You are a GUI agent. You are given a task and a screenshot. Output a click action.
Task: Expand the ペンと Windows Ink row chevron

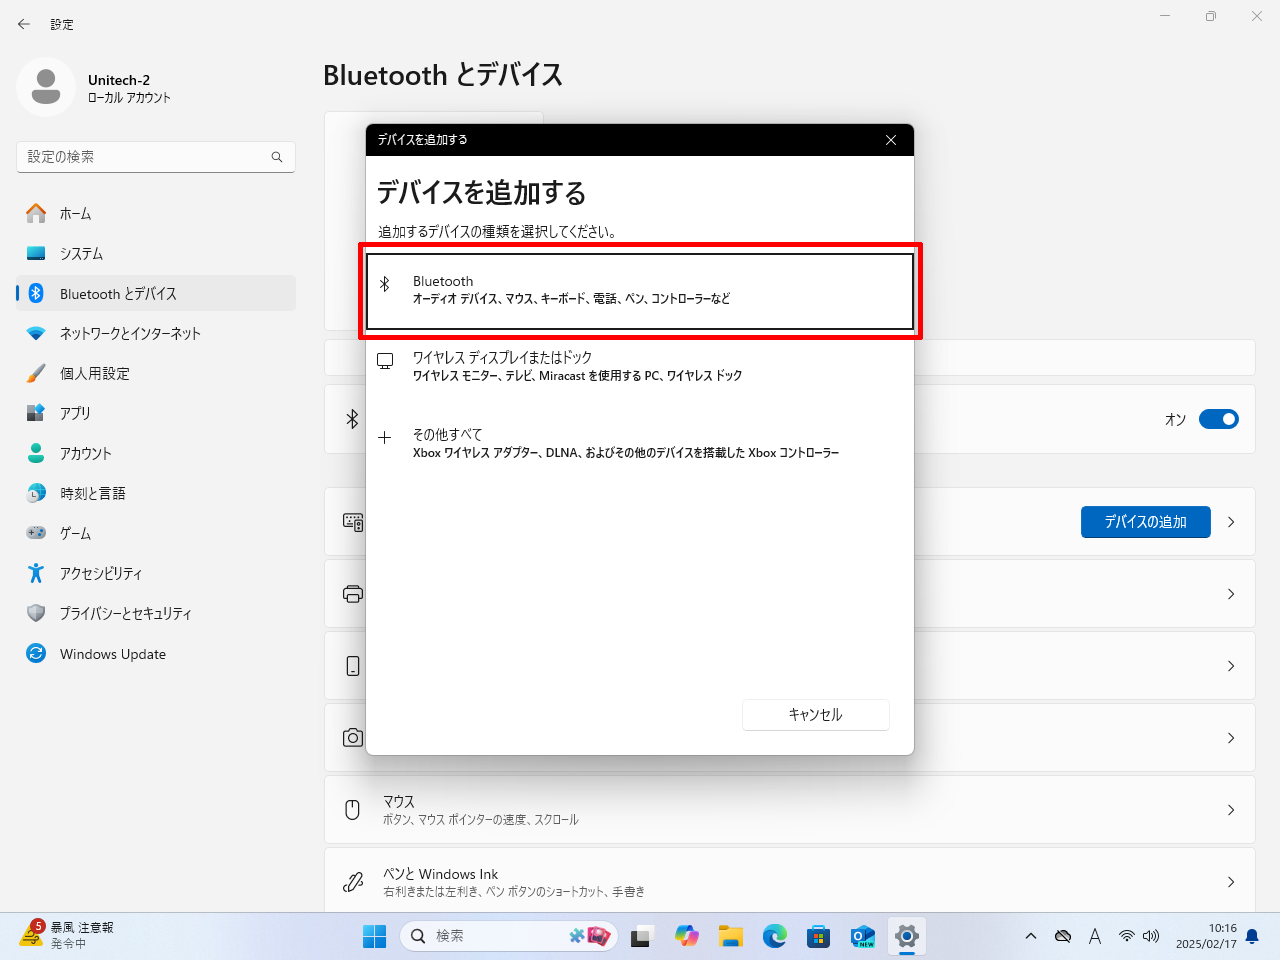tap(1231, 882)
